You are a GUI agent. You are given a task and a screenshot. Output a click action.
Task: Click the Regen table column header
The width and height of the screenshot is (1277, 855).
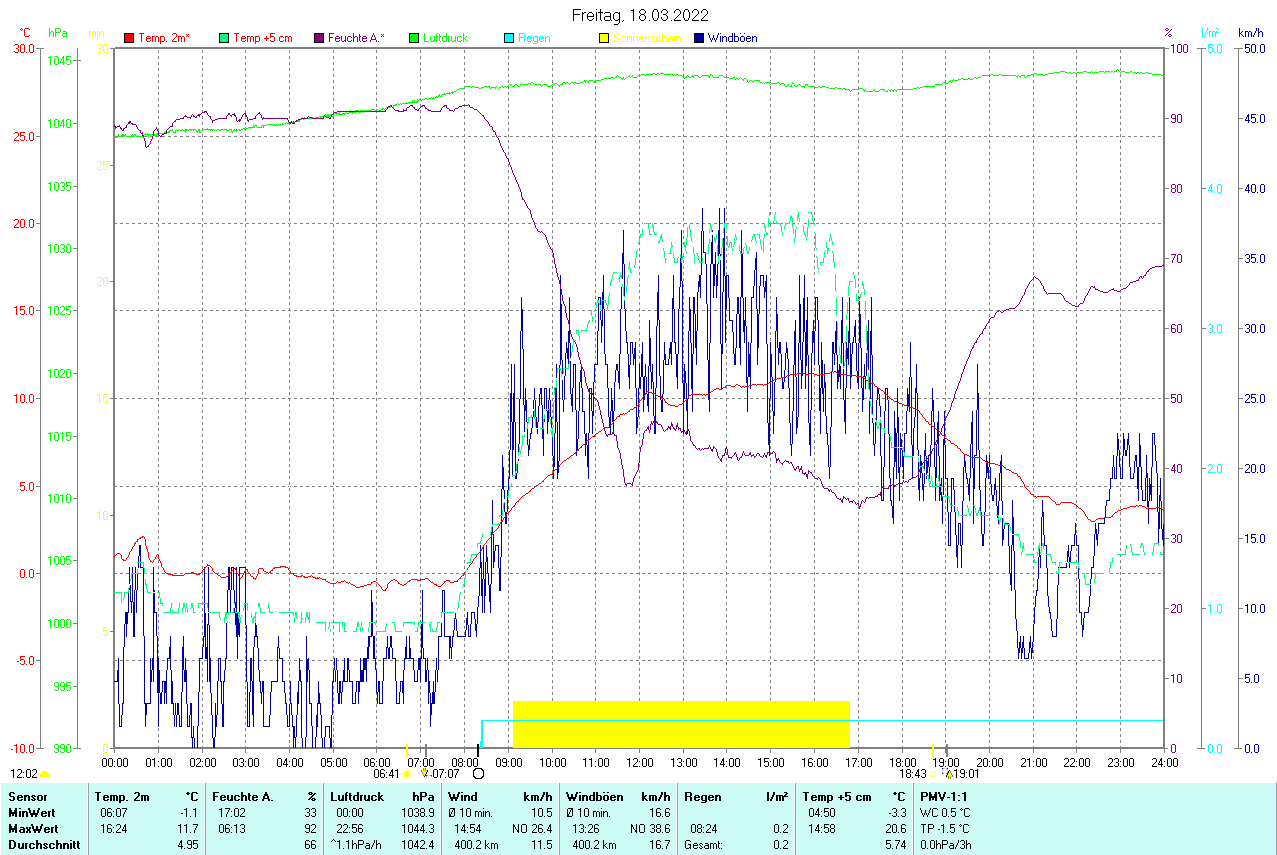(x=703, y=797)
